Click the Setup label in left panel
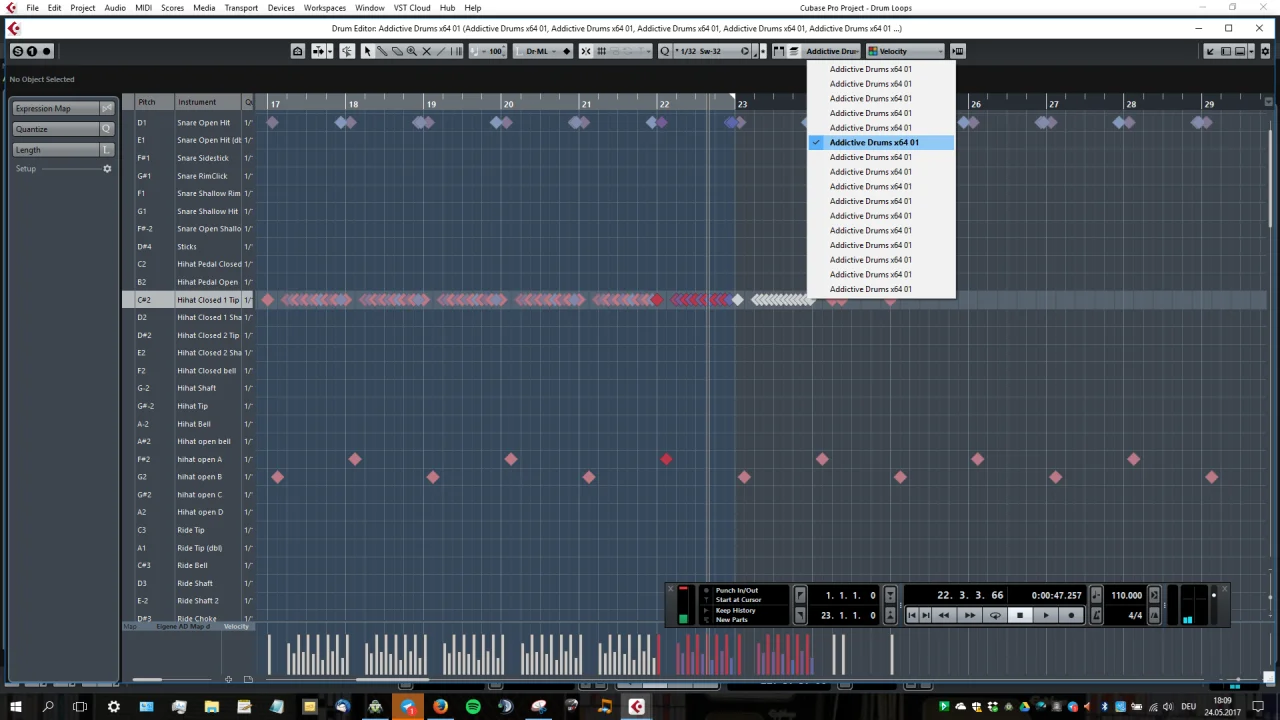This screenshot has width=1280, height=720. [26, 168]
